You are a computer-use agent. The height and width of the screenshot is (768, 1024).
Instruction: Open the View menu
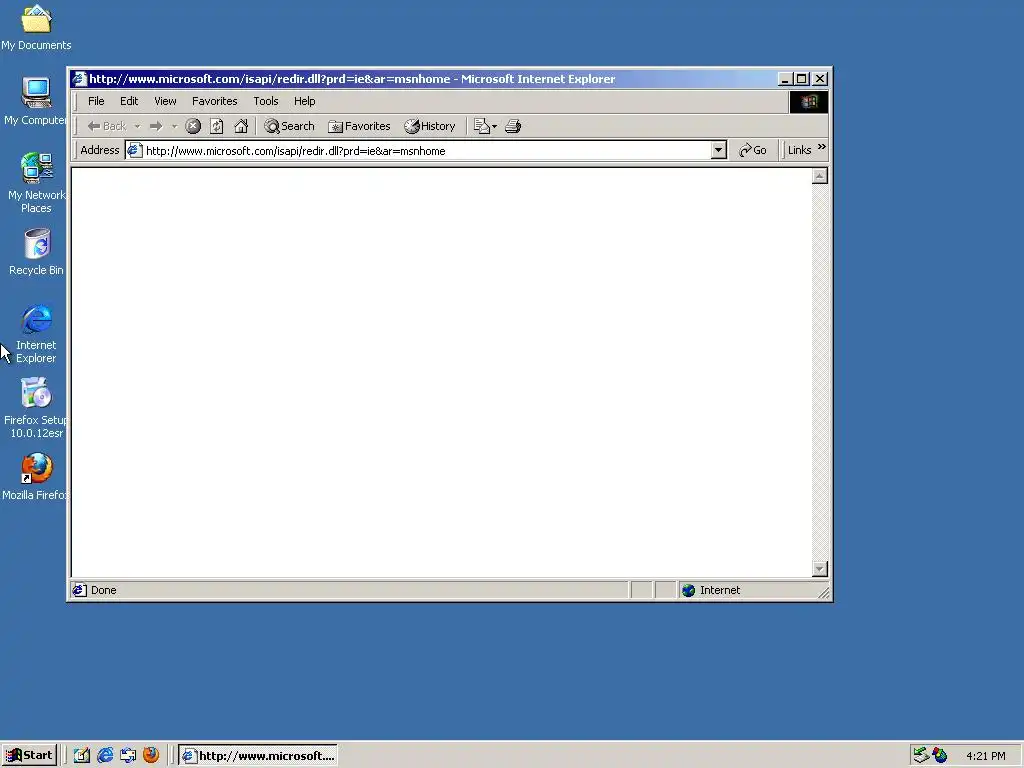pyautogui.click(x=165, y=101)
